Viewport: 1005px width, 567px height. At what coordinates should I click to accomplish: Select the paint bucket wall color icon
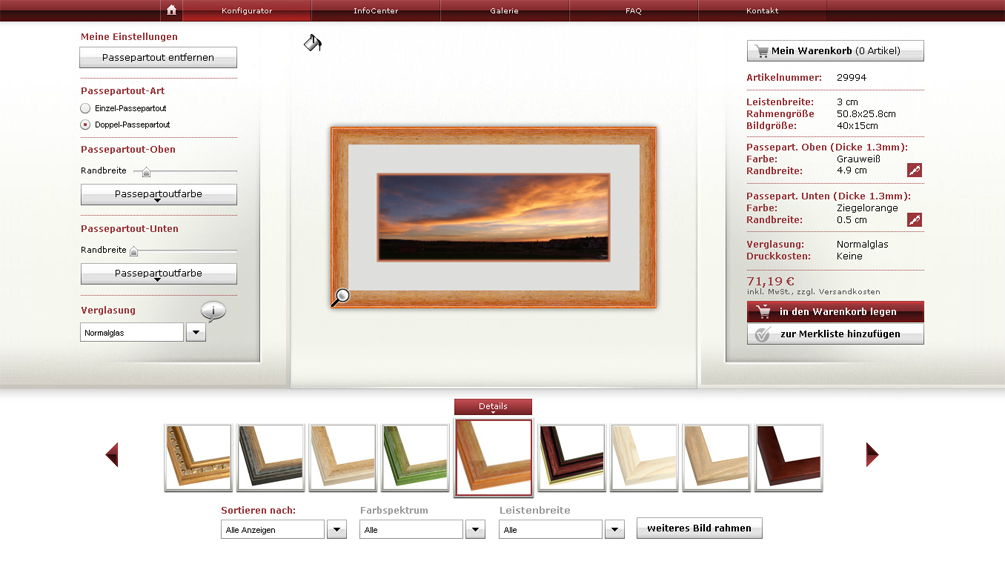(x=313, y=43)
